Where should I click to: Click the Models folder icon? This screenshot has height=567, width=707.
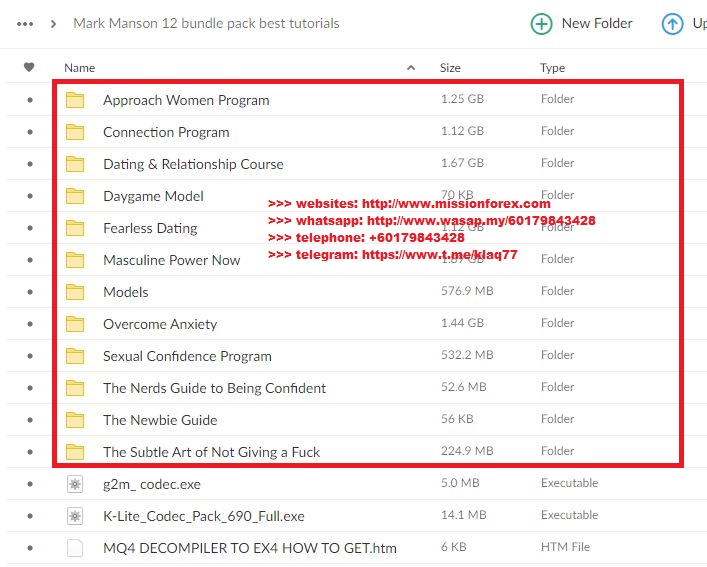pyautogui.click(x=75, y=292)
